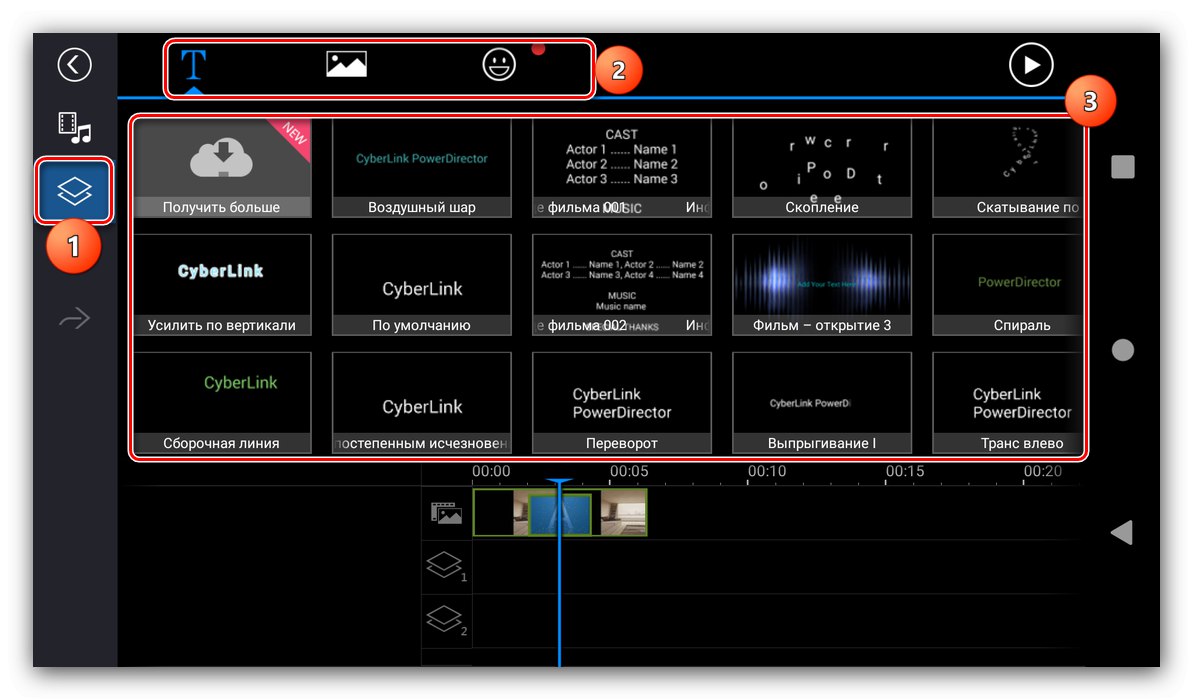Image resolution: width=1193 pixels, height=700 pixels.
Task: Jump to 00:00 on the time ruler
Action: click(492, 471)
